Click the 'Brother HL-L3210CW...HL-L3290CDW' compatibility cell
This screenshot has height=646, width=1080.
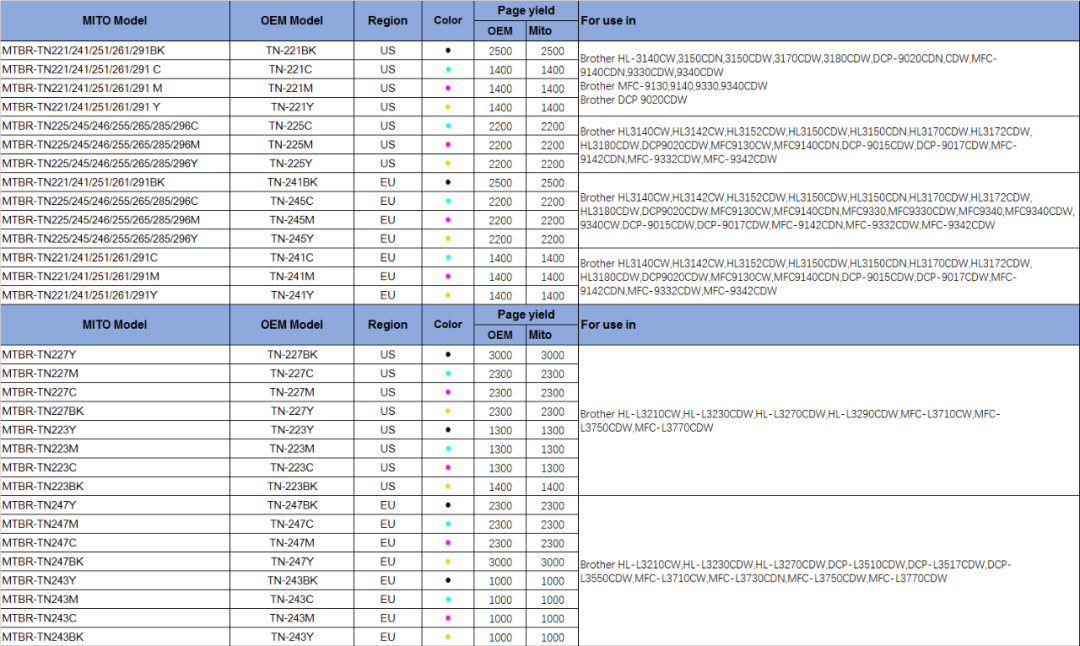pos(829,421)
